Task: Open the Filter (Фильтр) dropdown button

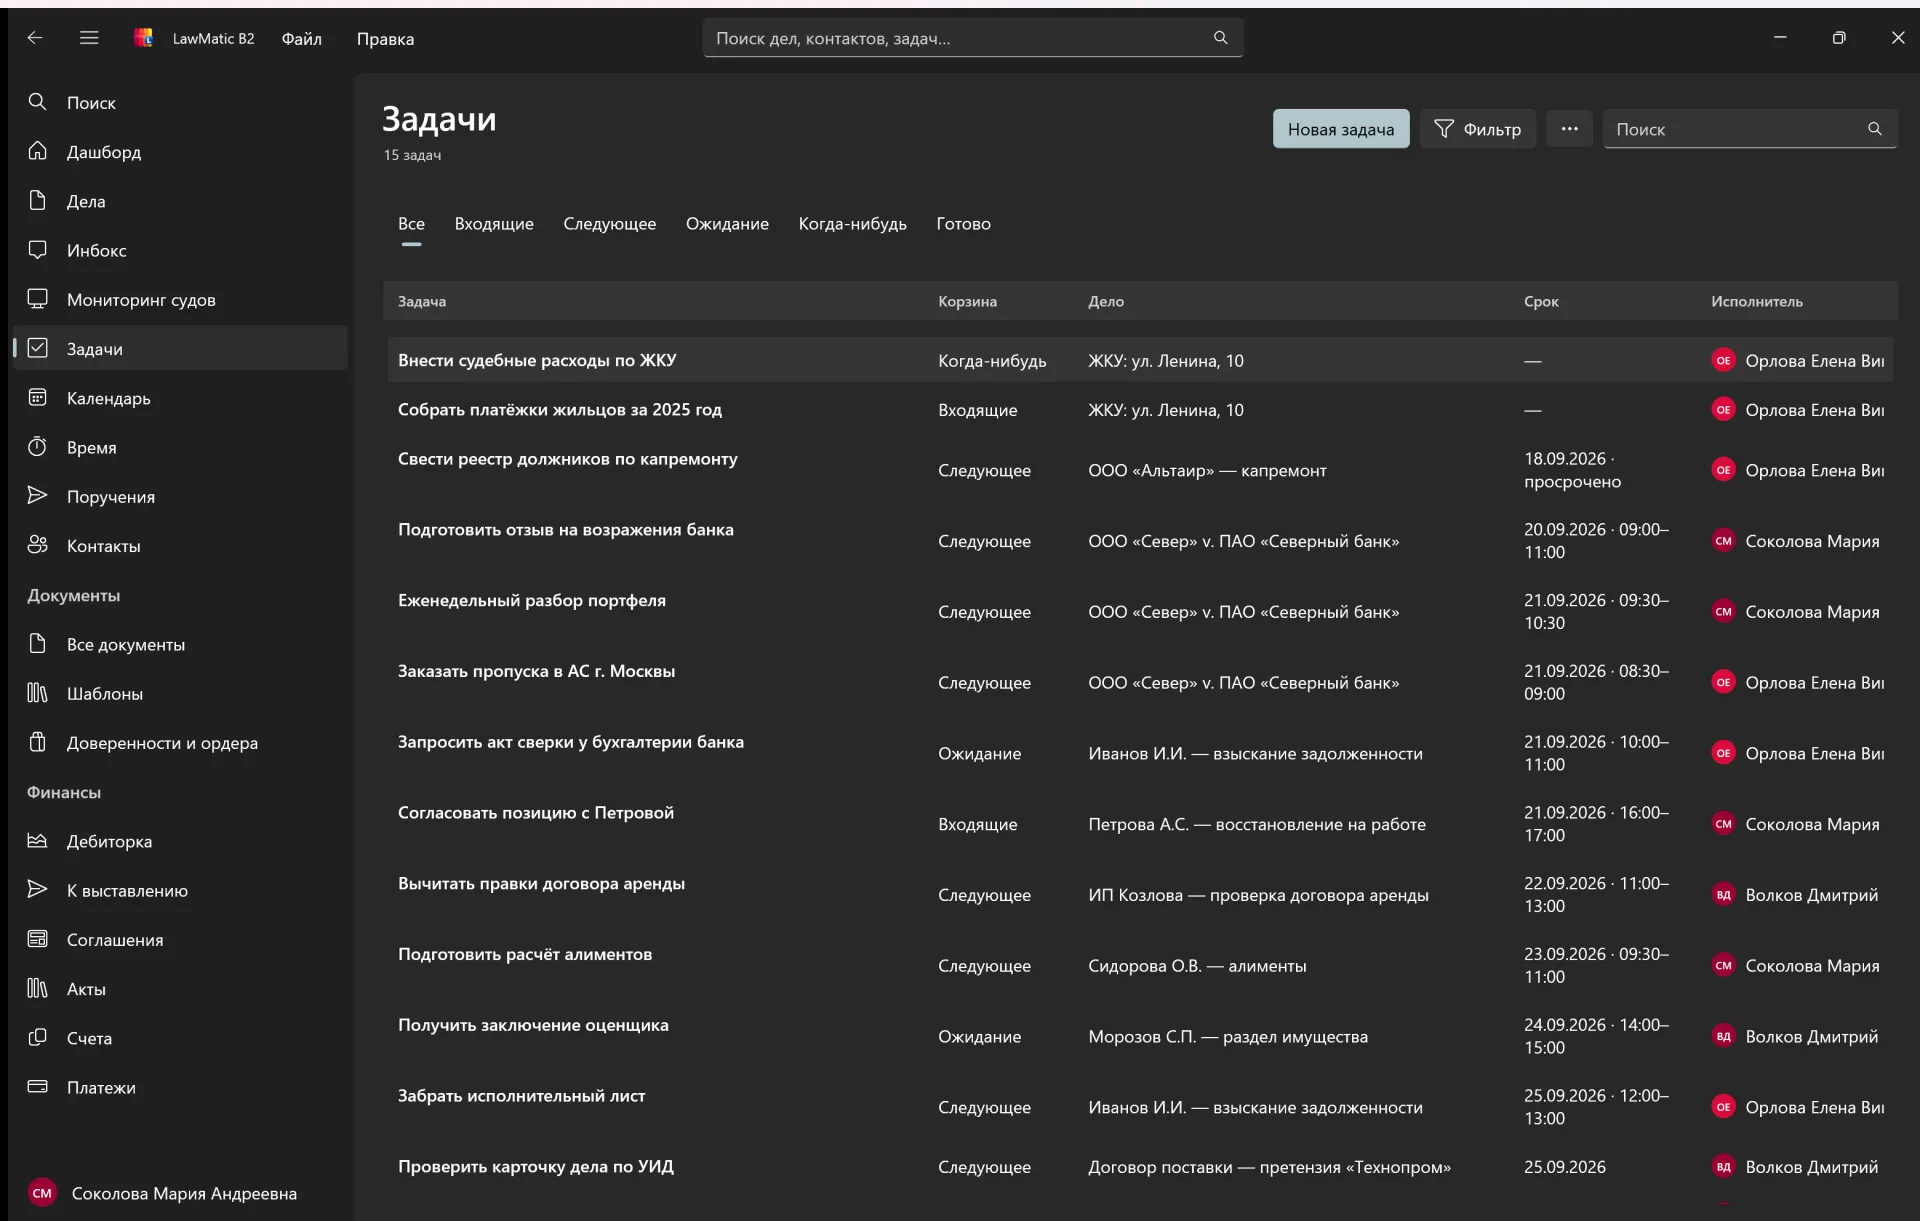Action: pyautogui.click(x=1477, y=129)
